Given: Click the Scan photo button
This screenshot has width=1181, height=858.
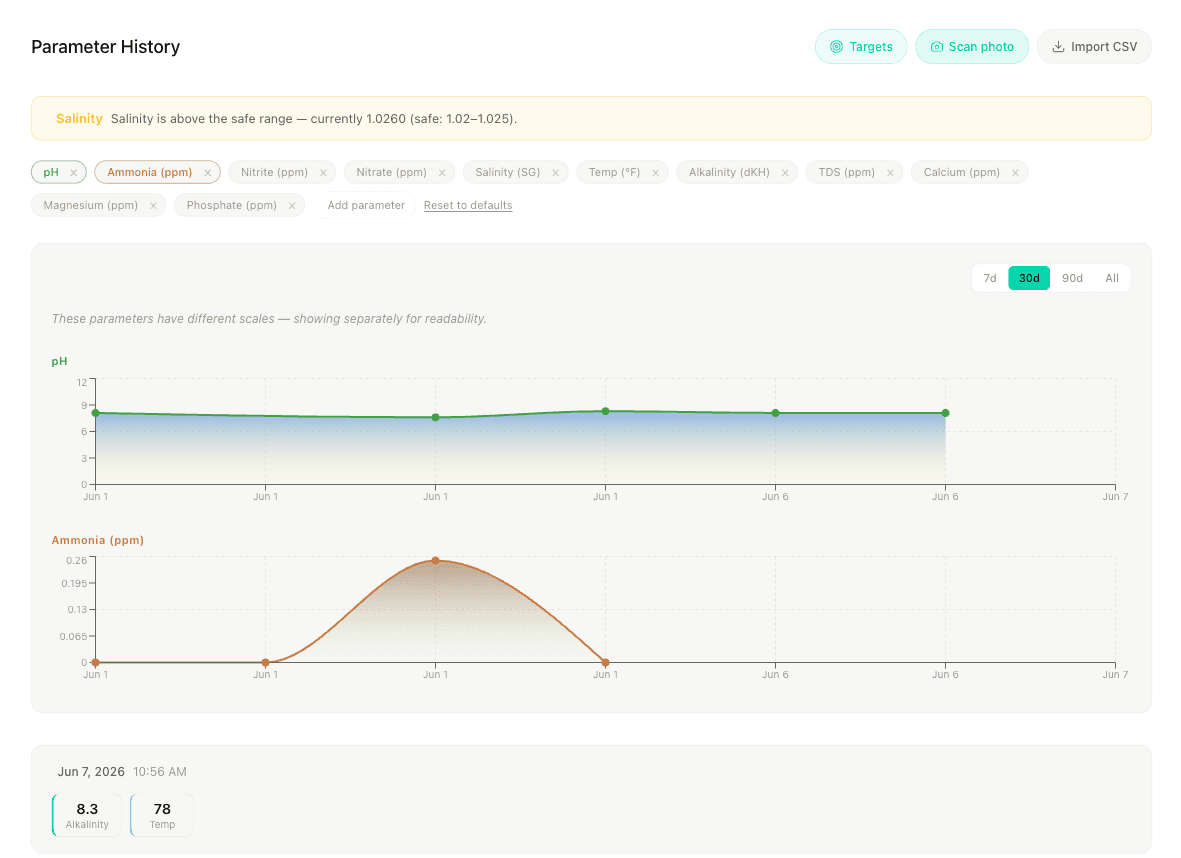Looking at the screenshot, I should coord(972,47).
